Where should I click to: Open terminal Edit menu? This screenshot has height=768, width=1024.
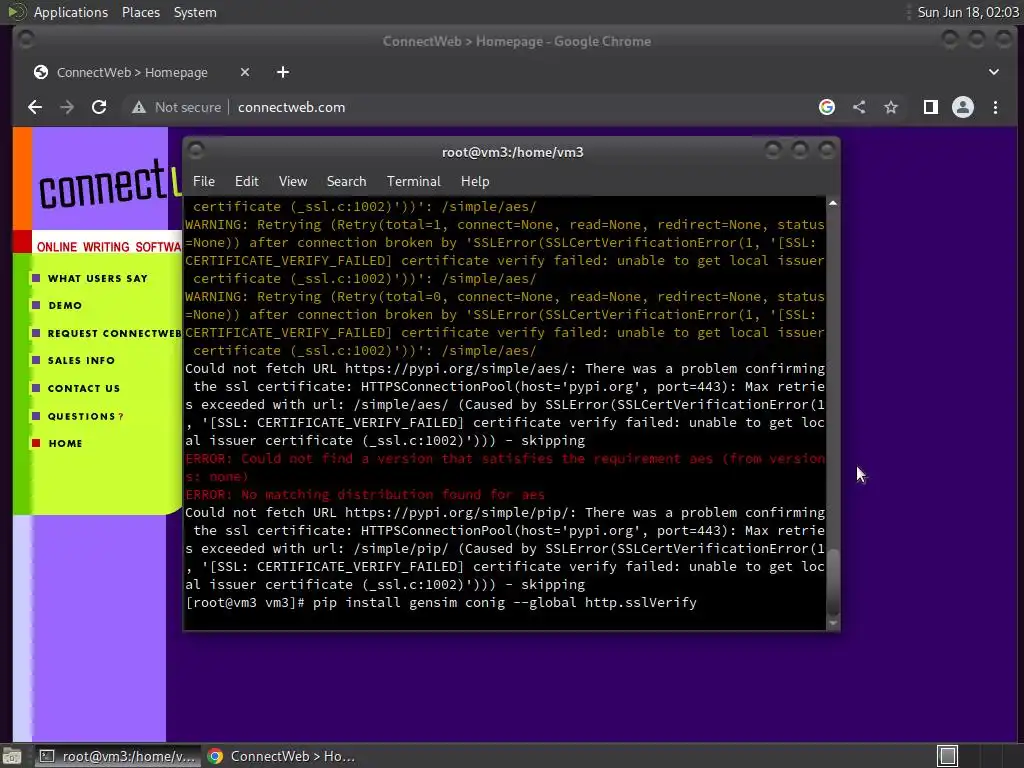pos(246,181)
